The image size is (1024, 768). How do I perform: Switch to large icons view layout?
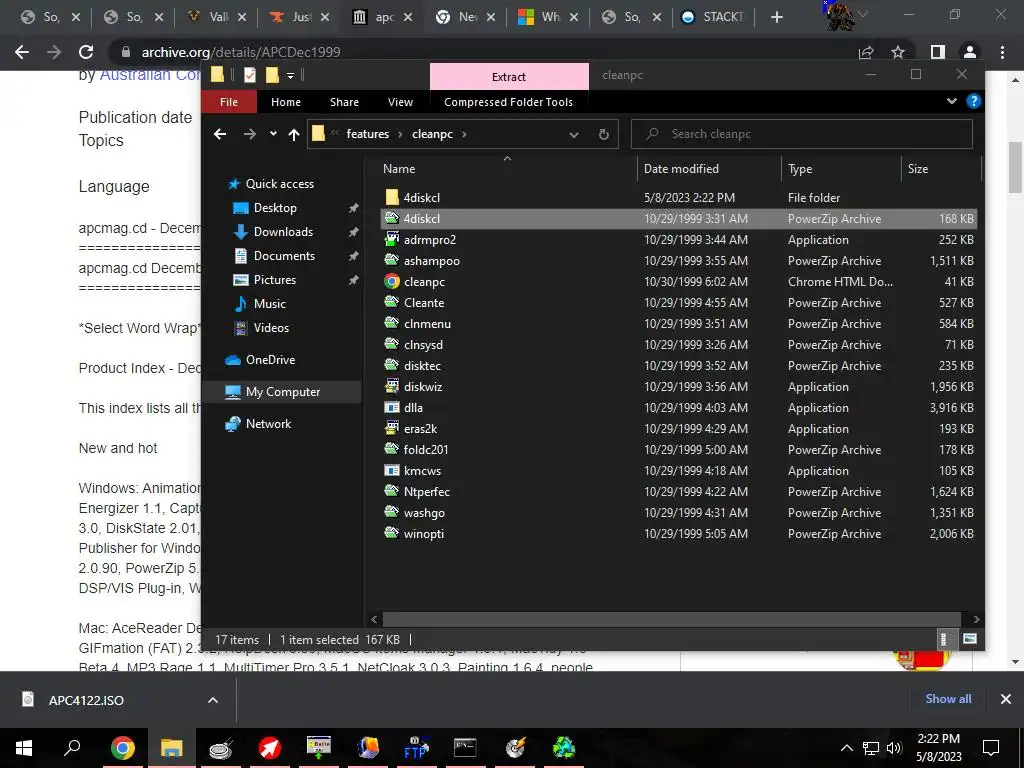point(970,639)
